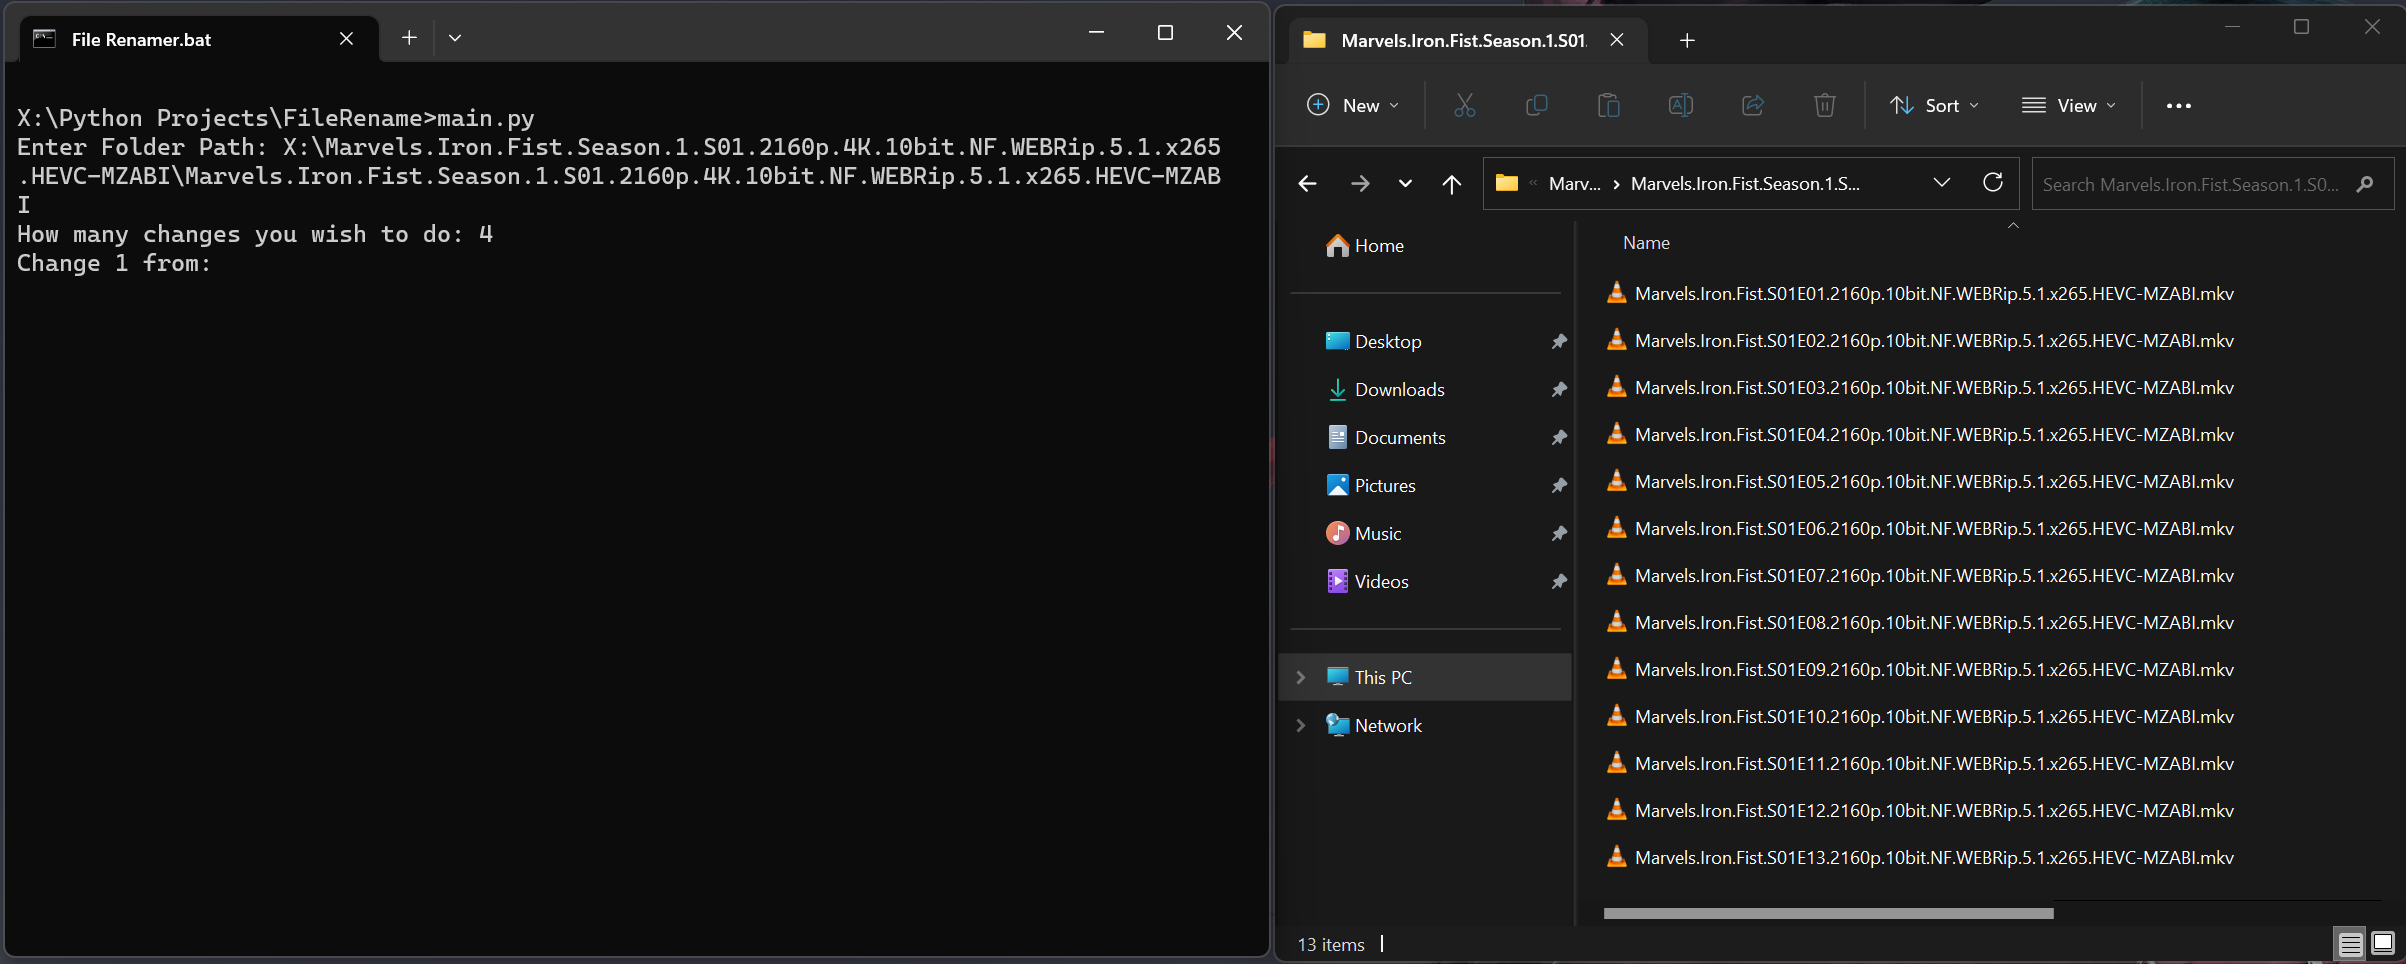
Task: Refresh the current folder view
Action: pos(1992,183)
